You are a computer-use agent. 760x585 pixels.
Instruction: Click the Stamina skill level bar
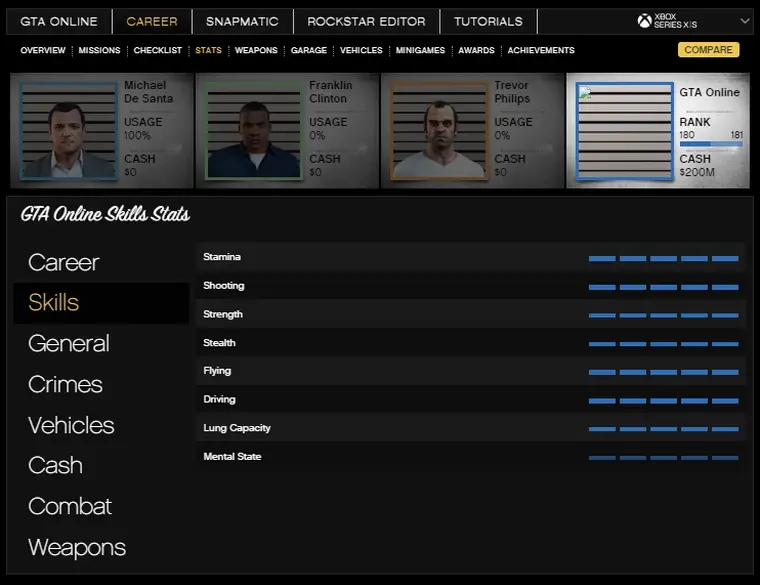click(664, 258)
